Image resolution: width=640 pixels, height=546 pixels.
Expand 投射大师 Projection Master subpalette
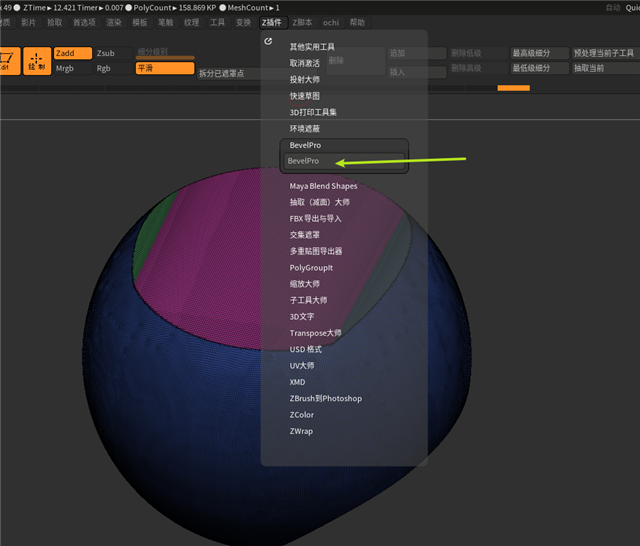tap(304, 80)
